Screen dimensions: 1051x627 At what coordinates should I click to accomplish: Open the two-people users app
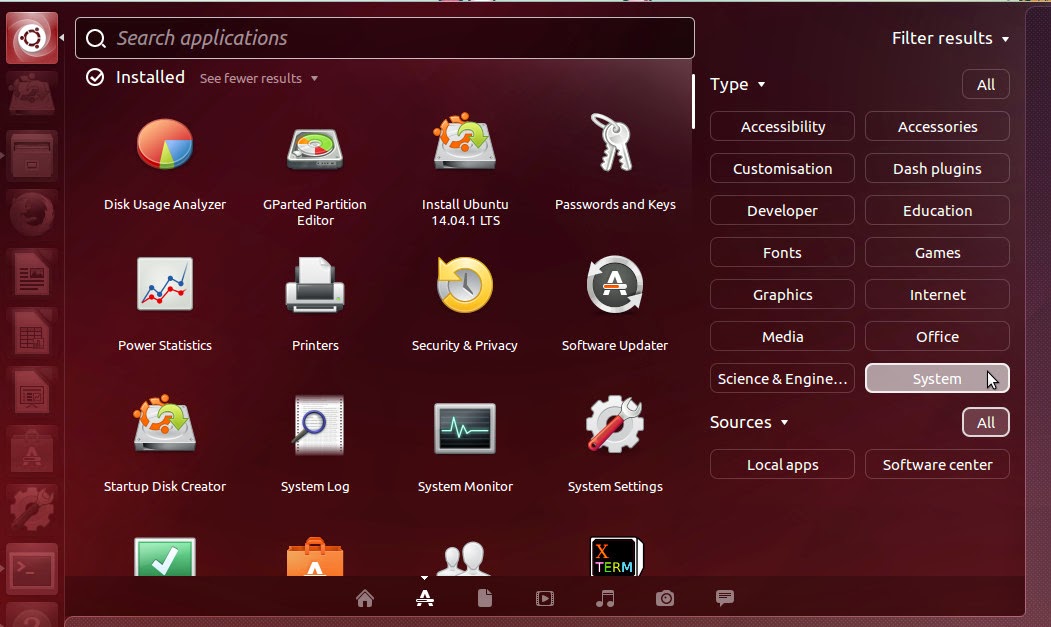pyautogui.click(x=465, y=558)
